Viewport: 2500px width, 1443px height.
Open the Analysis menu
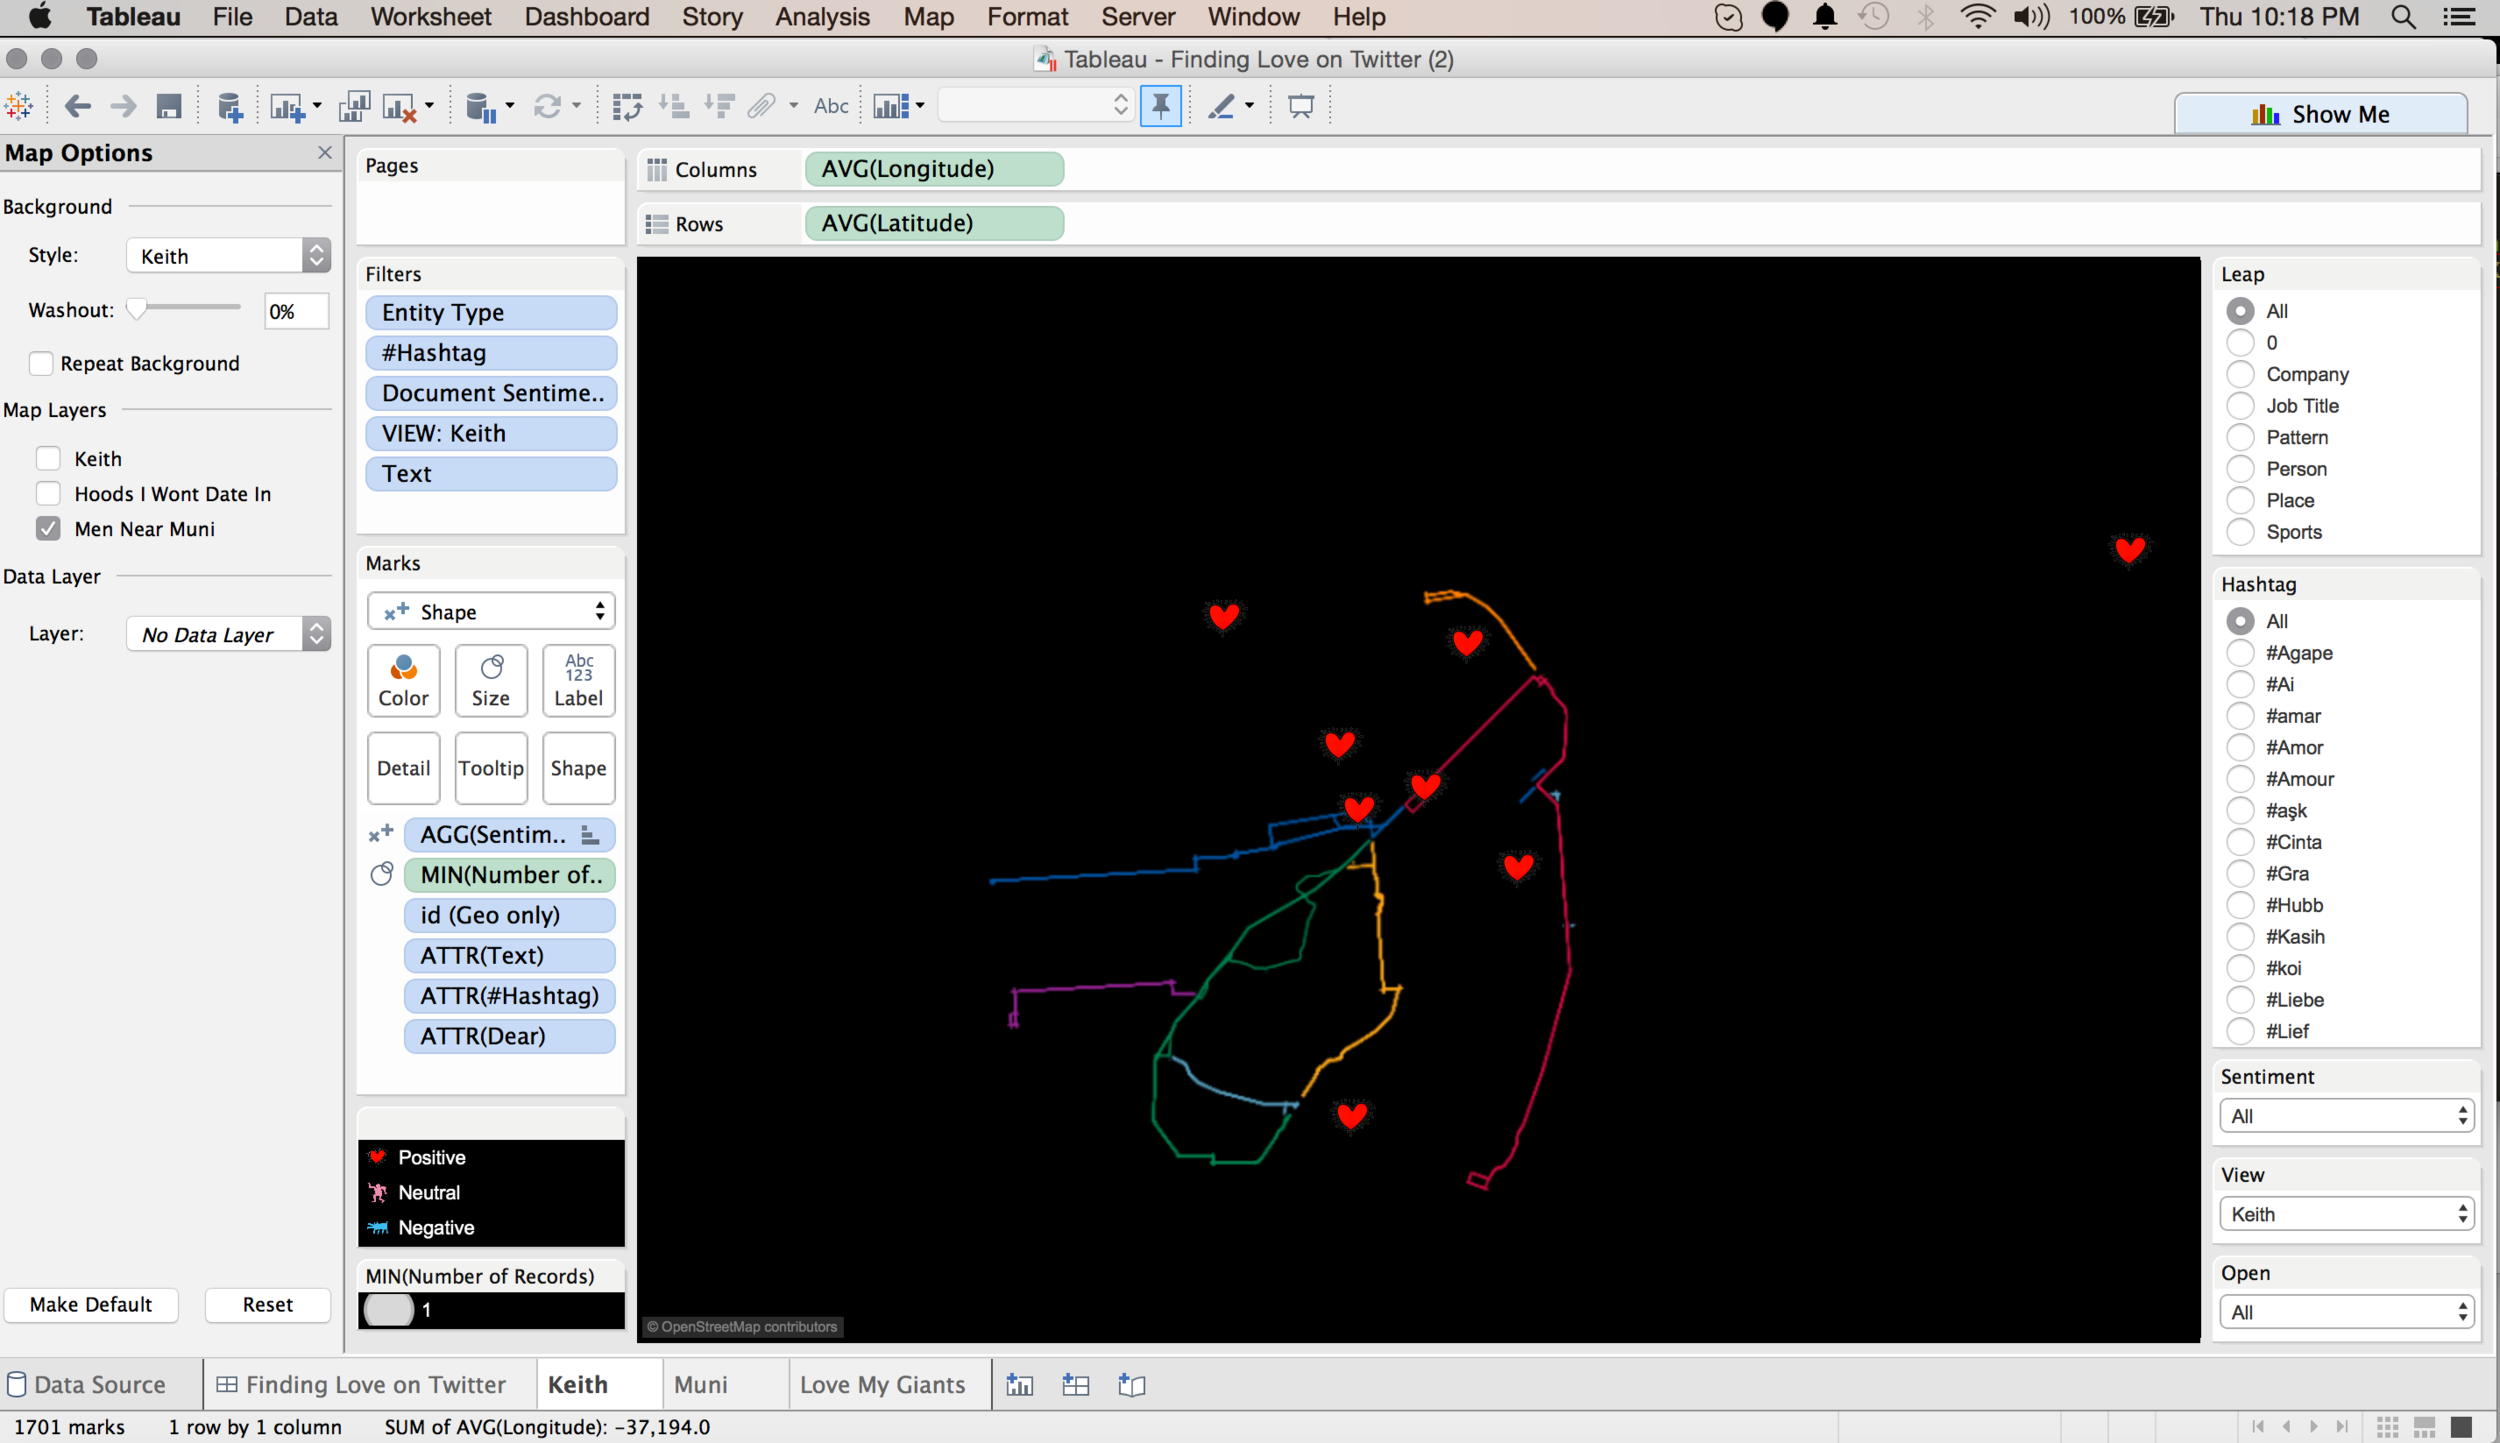click(822, 17)
